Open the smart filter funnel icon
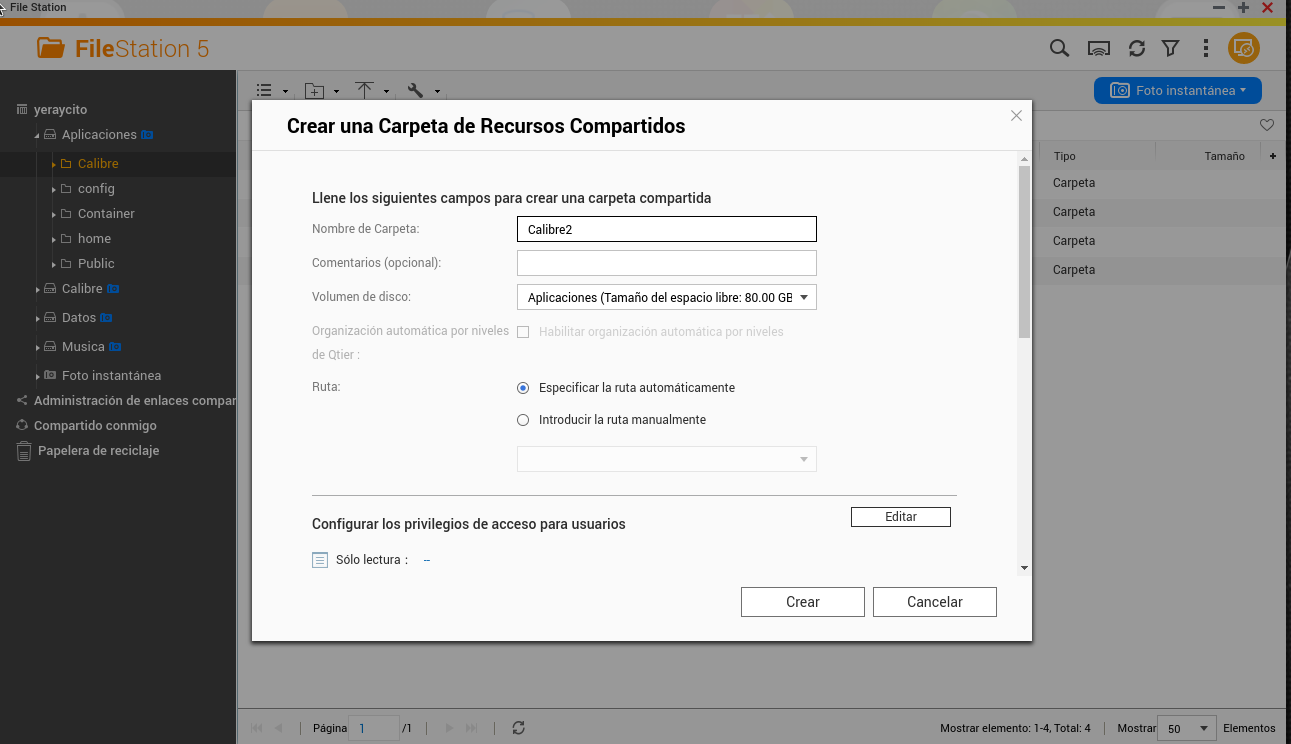The height and width of the screenshot is (744, 1291). click(x=1171, y=48)
